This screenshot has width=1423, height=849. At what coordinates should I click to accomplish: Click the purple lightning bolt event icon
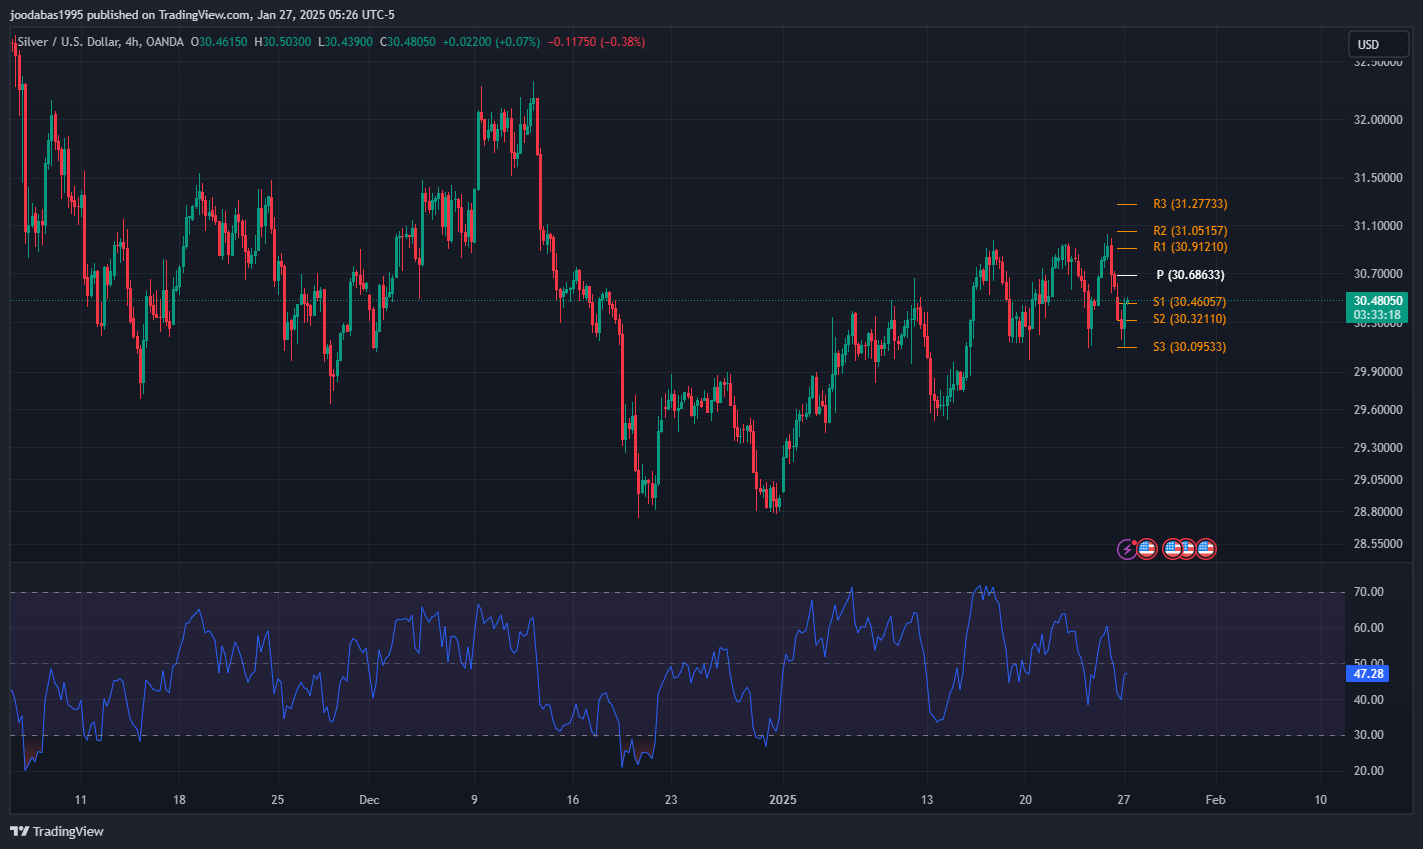[x=1127, y=548]
